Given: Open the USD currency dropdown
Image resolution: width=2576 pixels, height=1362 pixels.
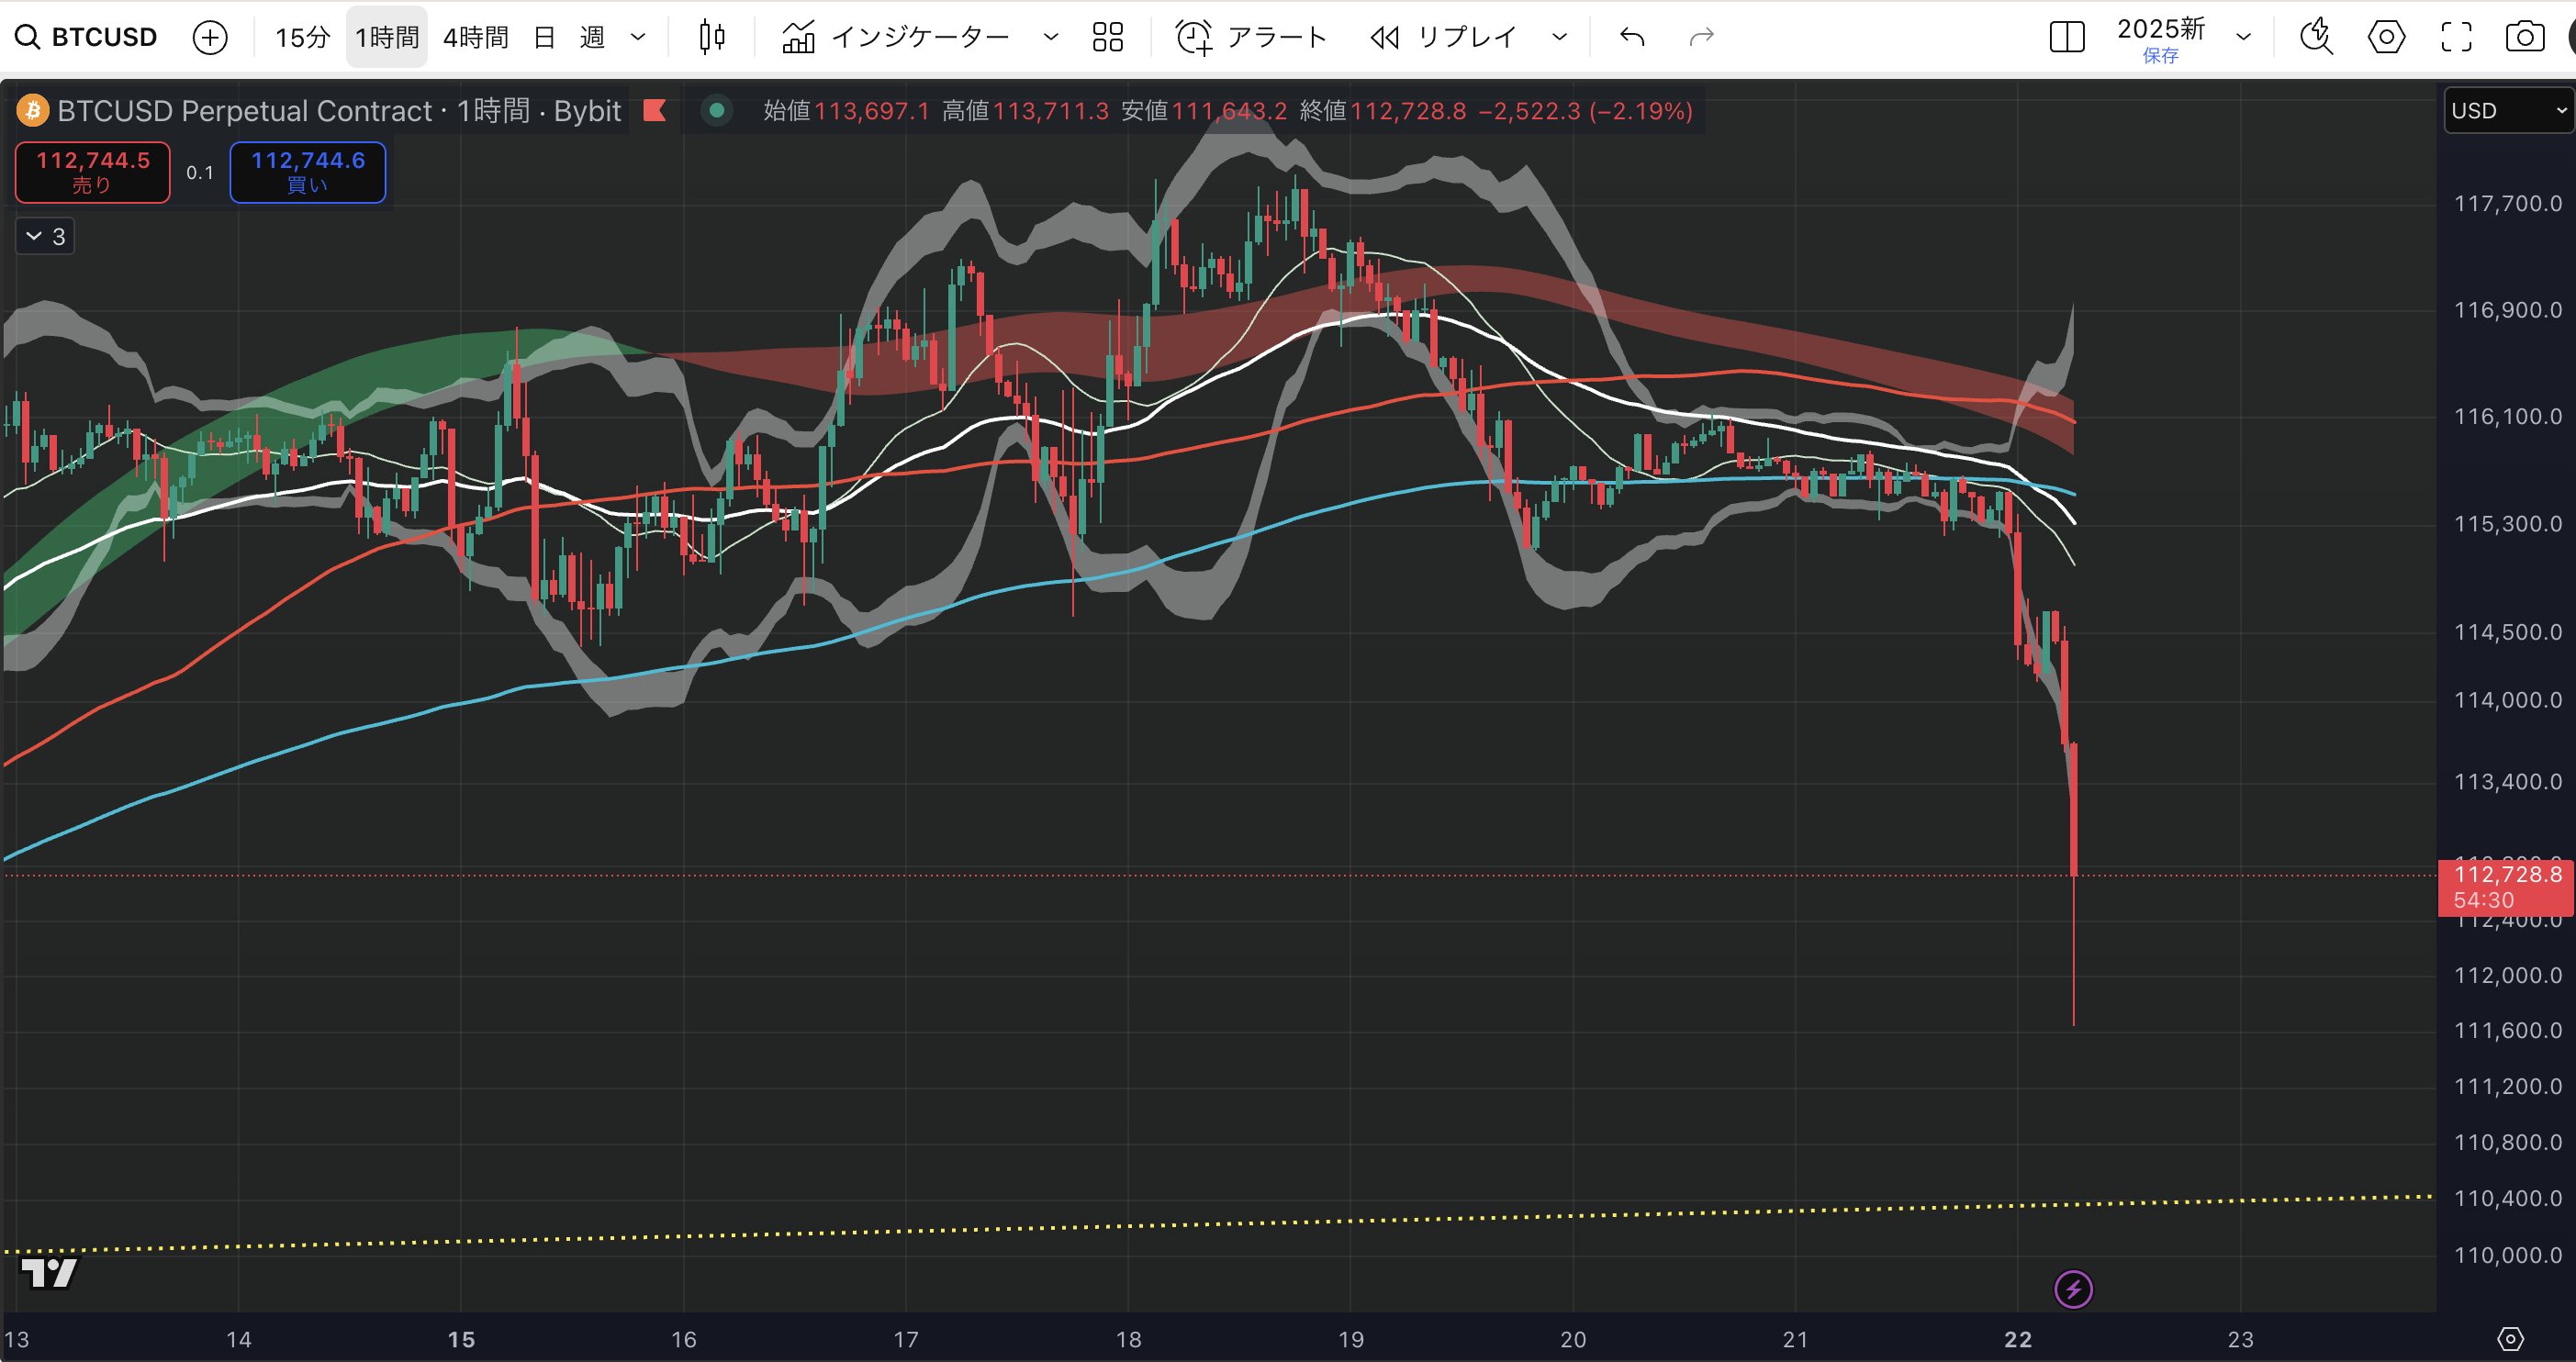Looking at the screenshot, I should pyautogui.click(x=2508, y=110).
